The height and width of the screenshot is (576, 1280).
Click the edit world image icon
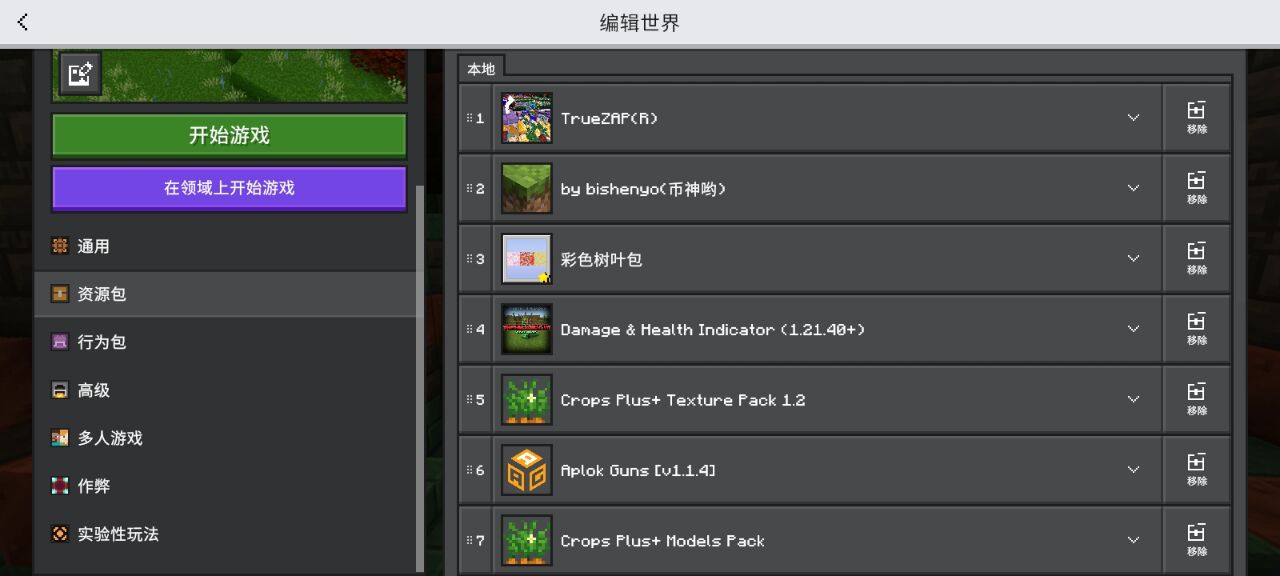coord(80,73)
